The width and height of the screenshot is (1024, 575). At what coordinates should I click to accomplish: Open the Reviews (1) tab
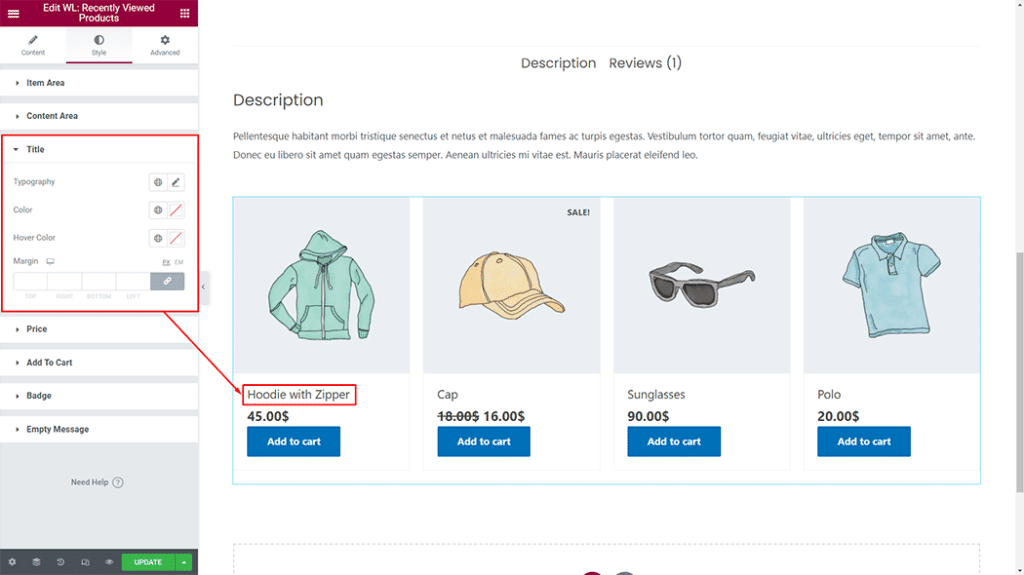point(645,63)
